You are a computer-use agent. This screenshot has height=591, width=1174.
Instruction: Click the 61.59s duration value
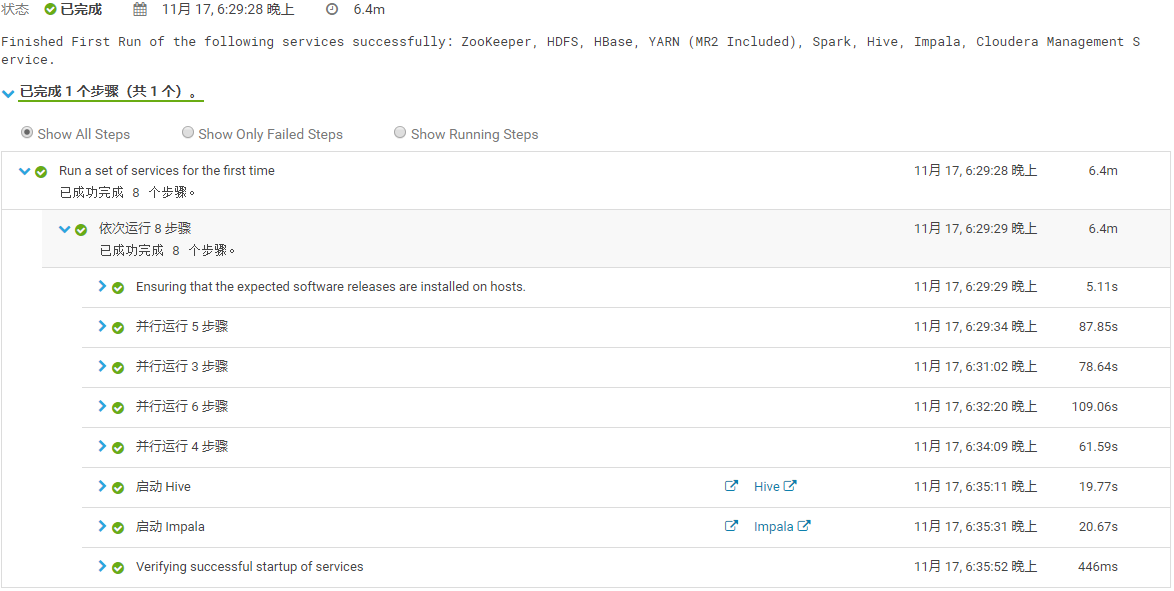point(1098,447)
